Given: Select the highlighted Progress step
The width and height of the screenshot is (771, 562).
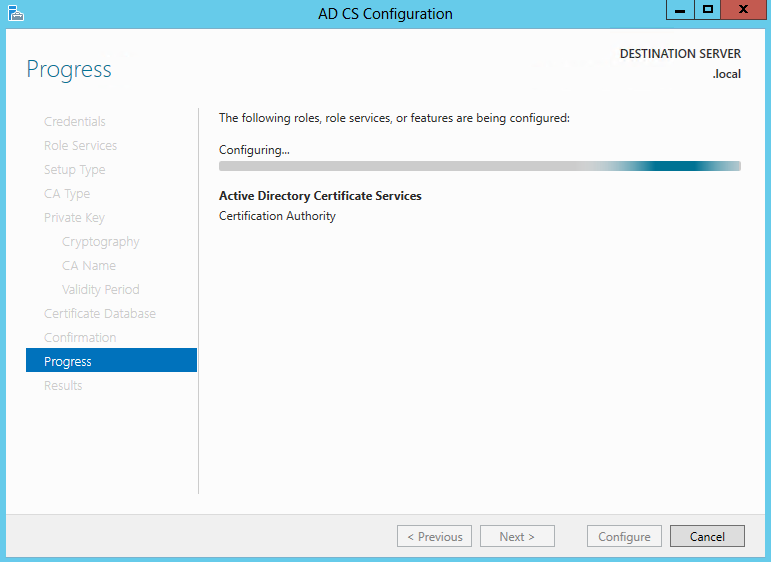Looking at the screenshot, I should [111, 360].
